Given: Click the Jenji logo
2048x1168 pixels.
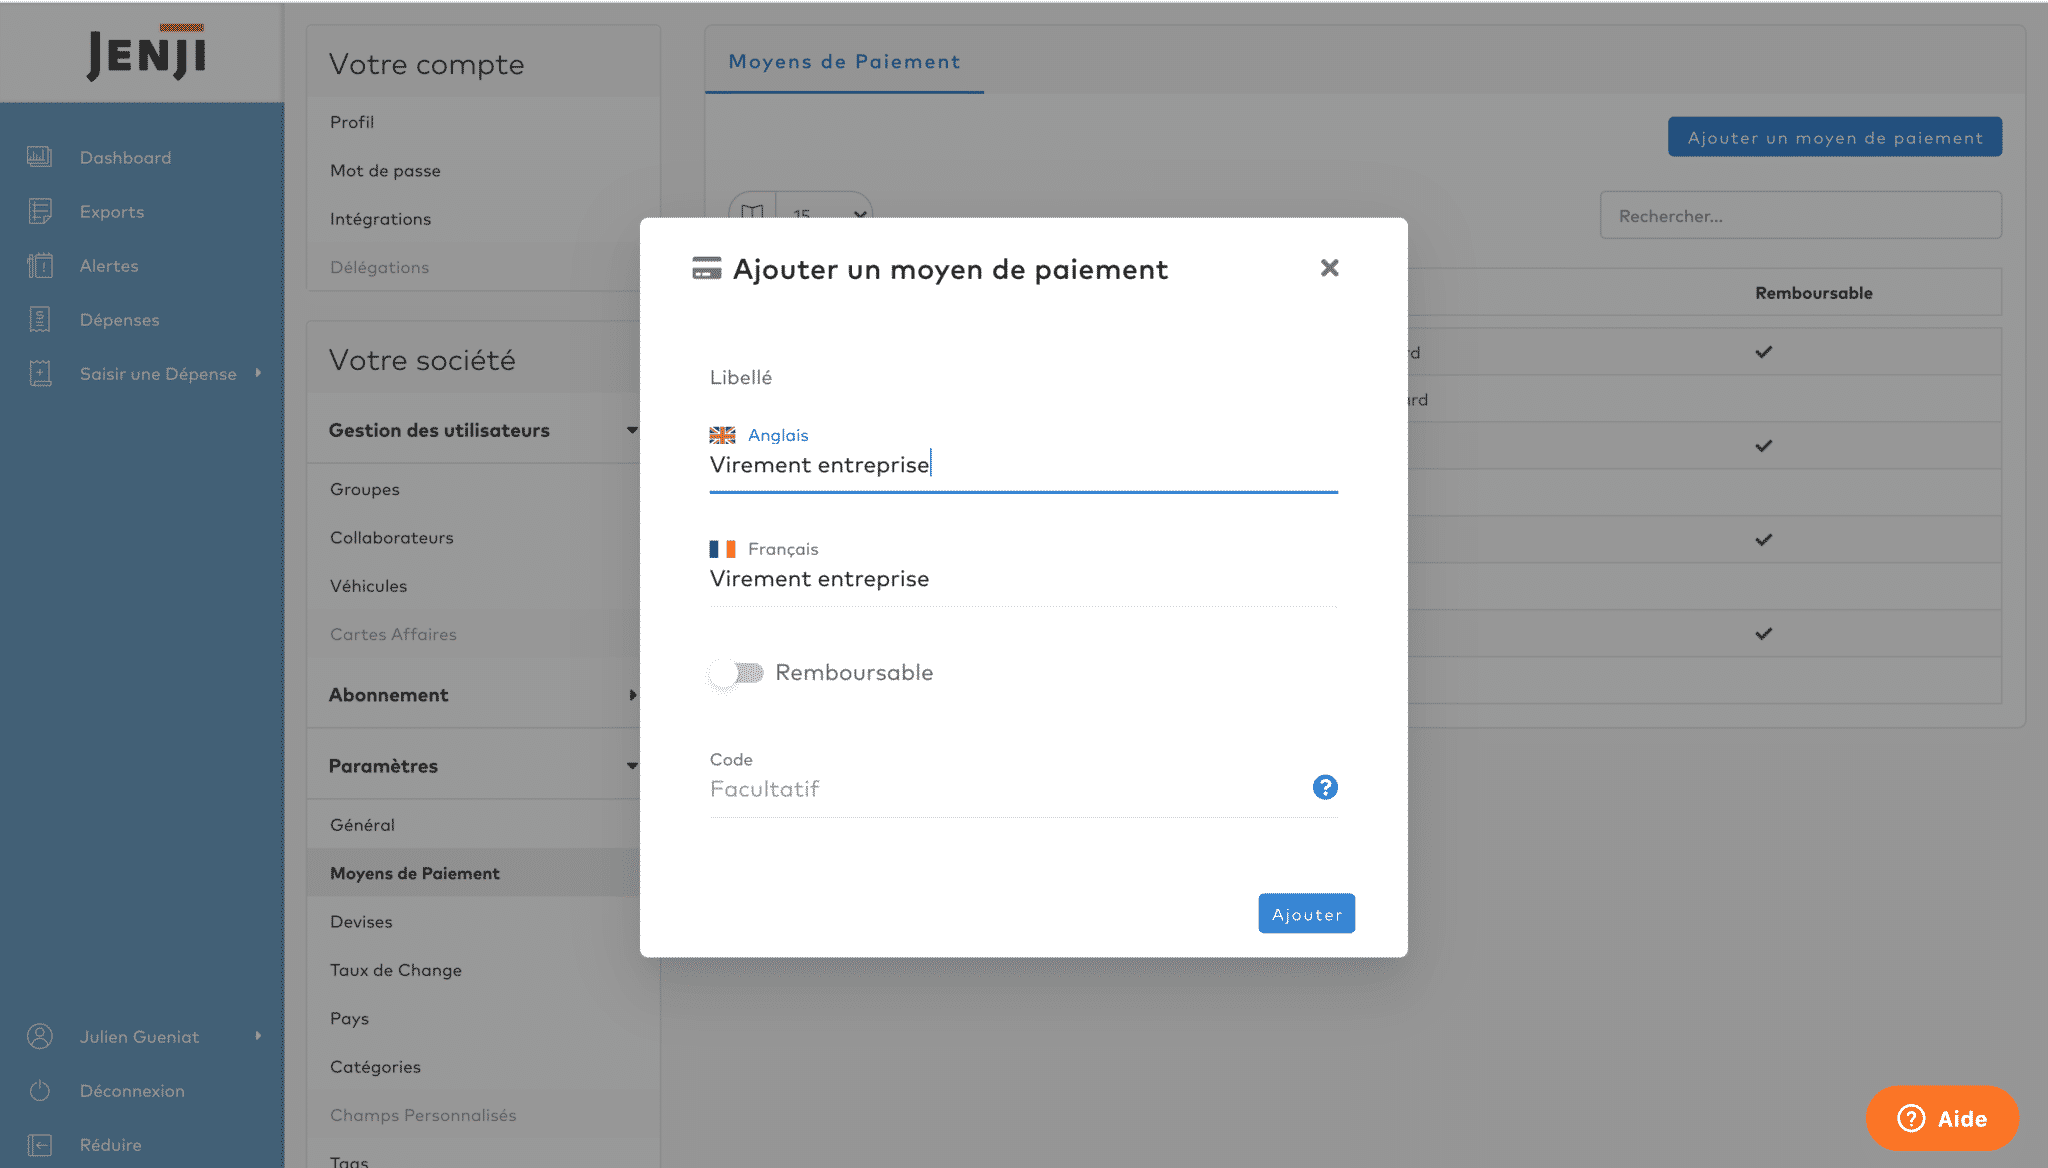Looking at the screenshot, I should (x=146, y=53).
